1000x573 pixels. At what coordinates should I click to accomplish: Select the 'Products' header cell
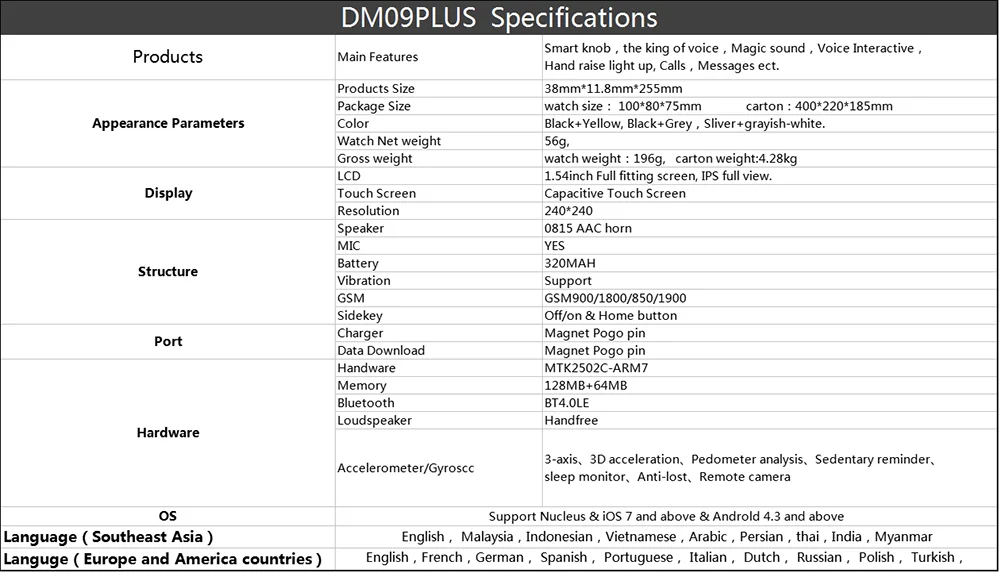tap(168, 57)
